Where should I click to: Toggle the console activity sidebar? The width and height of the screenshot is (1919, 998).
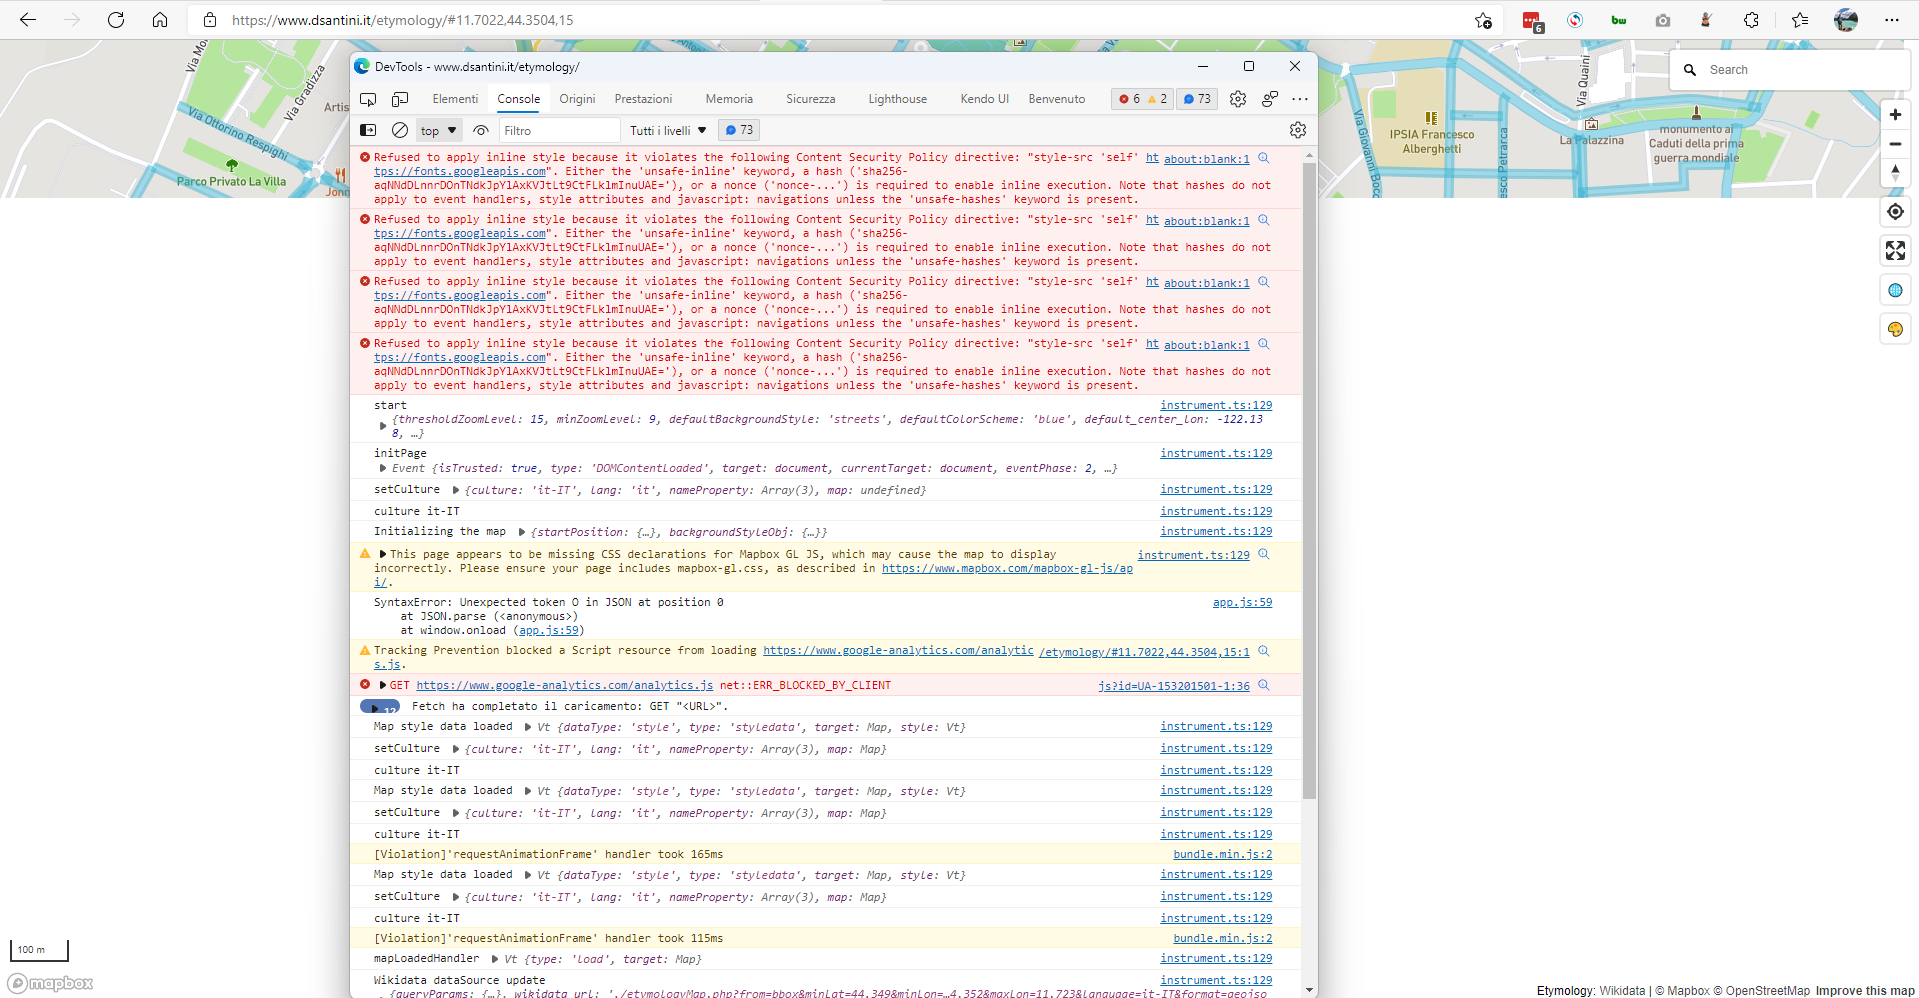pos(368,130)
